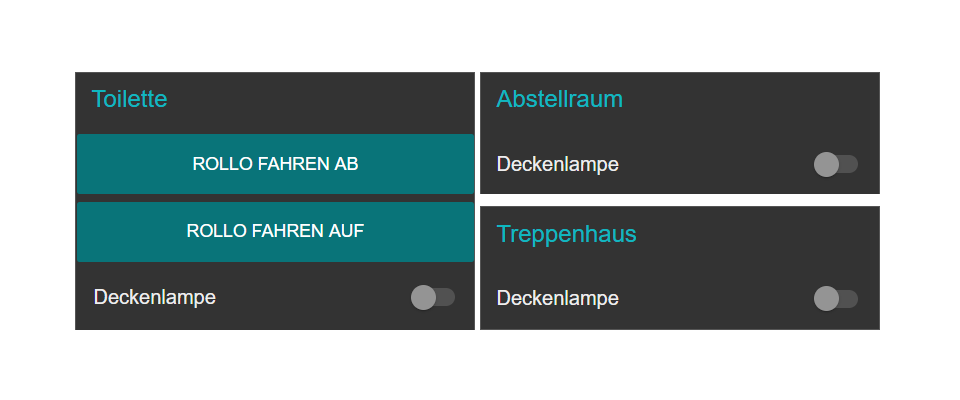
Task: Click empty header area of the Abstellraum card
Action: click(x=760, y=99)
